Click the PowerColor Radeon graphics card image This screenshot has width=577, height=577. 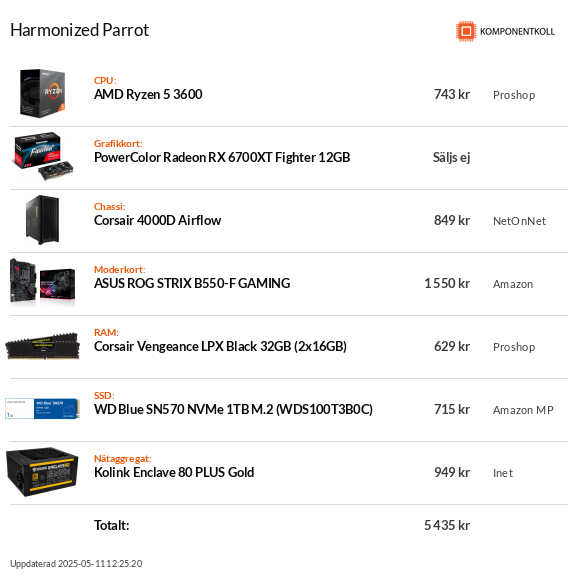pos(44,156)
